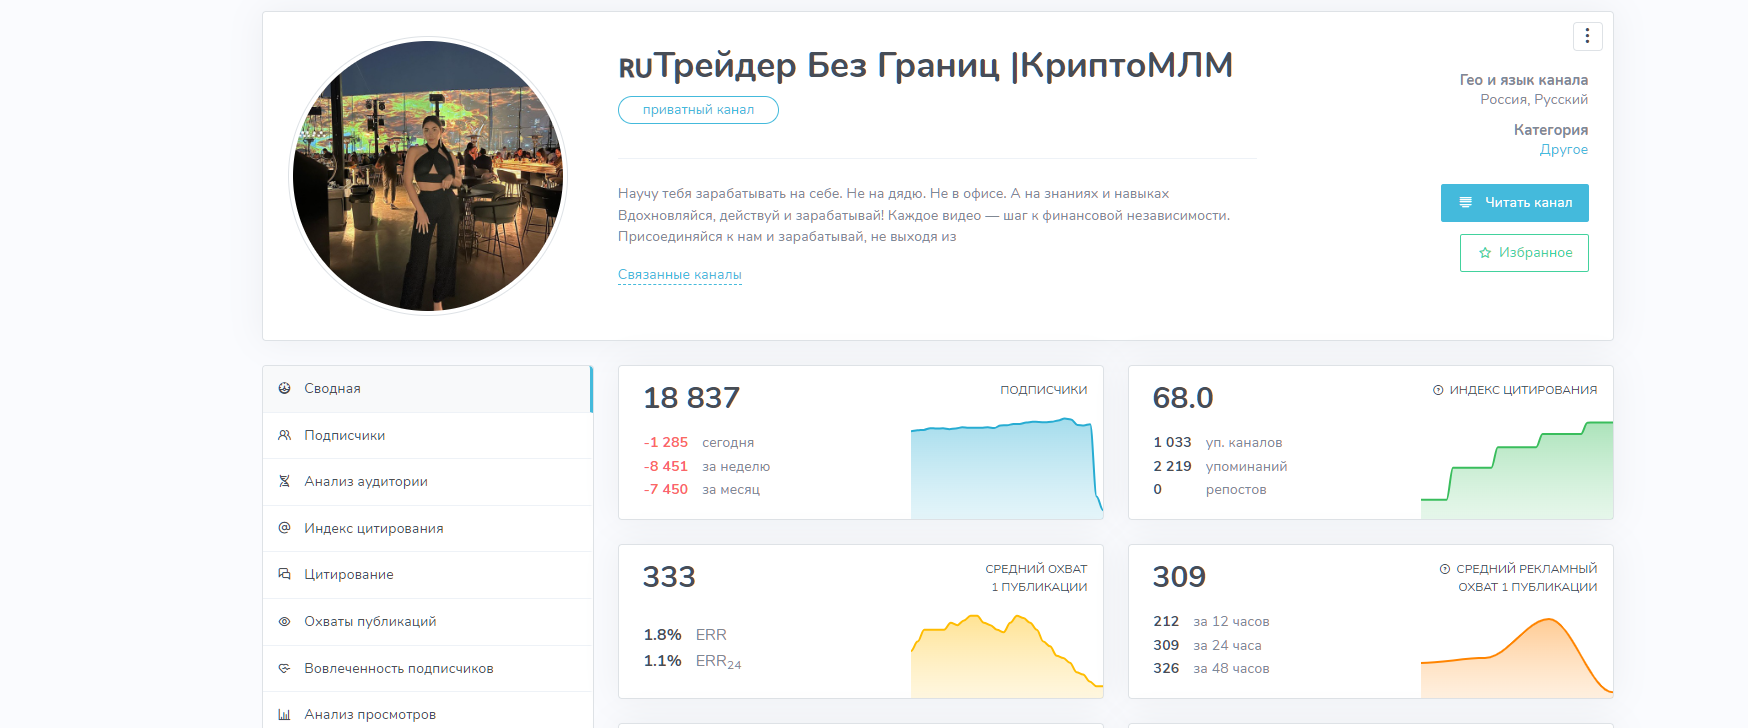Click the Читать канал button
This screenshot has height=728, width=1748.
(x=1514, y=203)
